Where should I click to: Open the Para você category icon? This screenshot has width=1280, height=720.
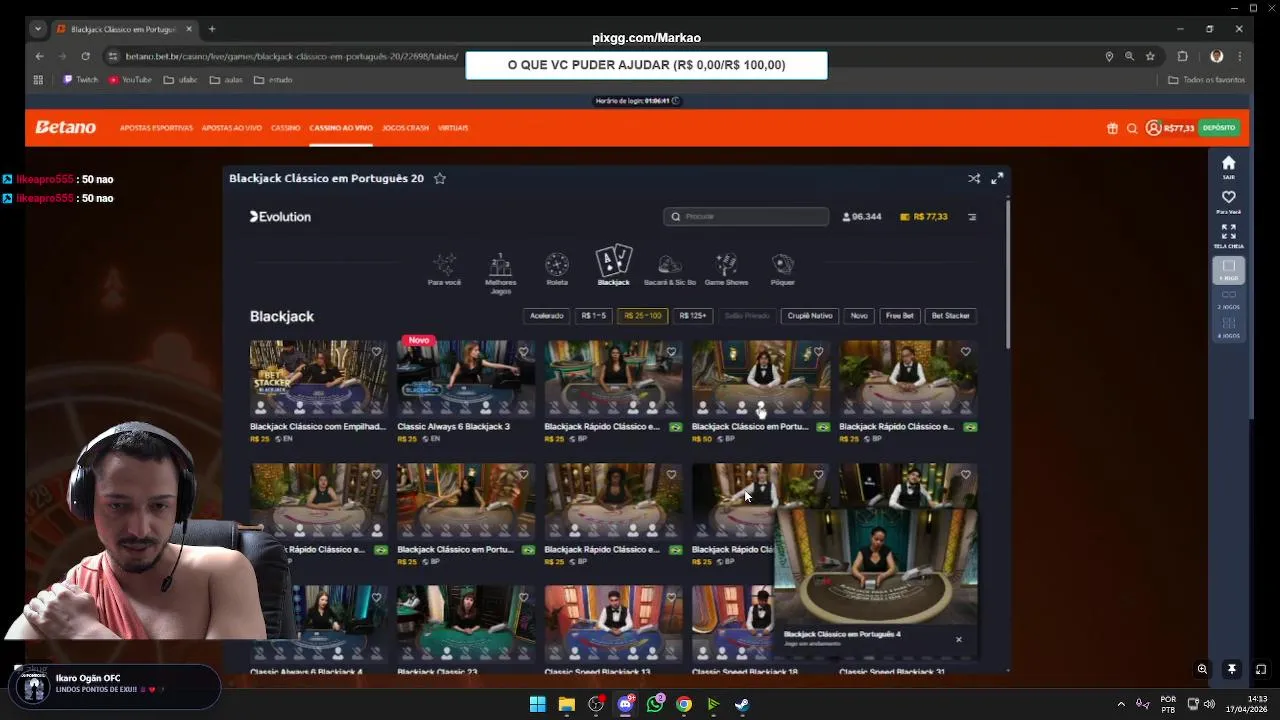tap(444, 268)
